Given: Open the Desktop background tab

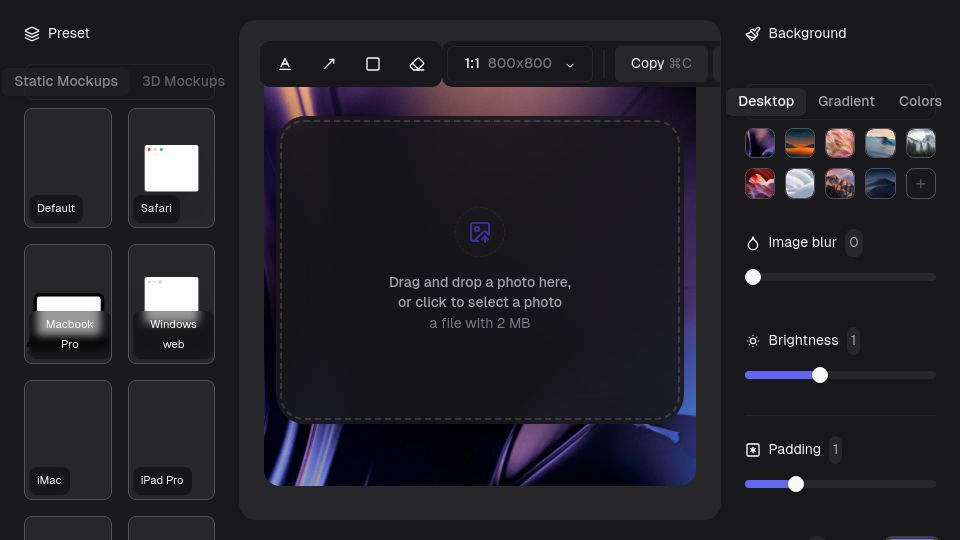Looking at the screenshot, I should (766, 101).
